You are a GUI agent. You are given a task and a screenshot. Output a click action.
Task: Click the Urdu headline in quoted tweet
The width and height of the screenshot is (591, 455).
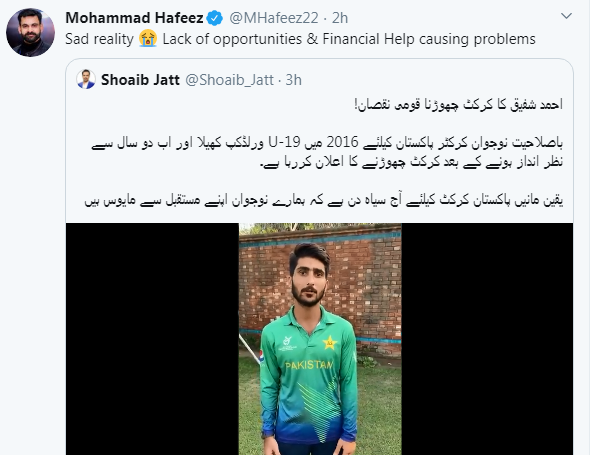(x=458, y=105)
